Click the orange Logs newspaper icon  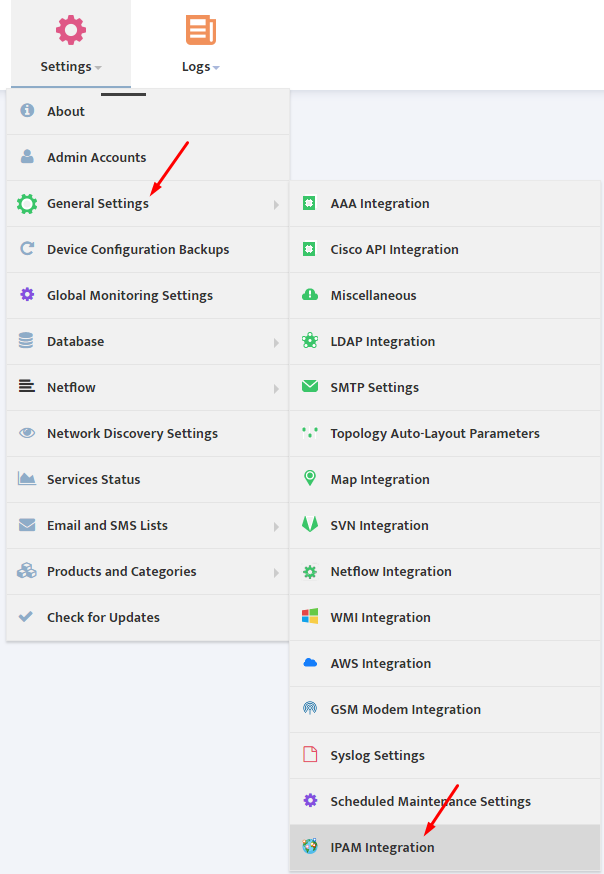point(201,30)
